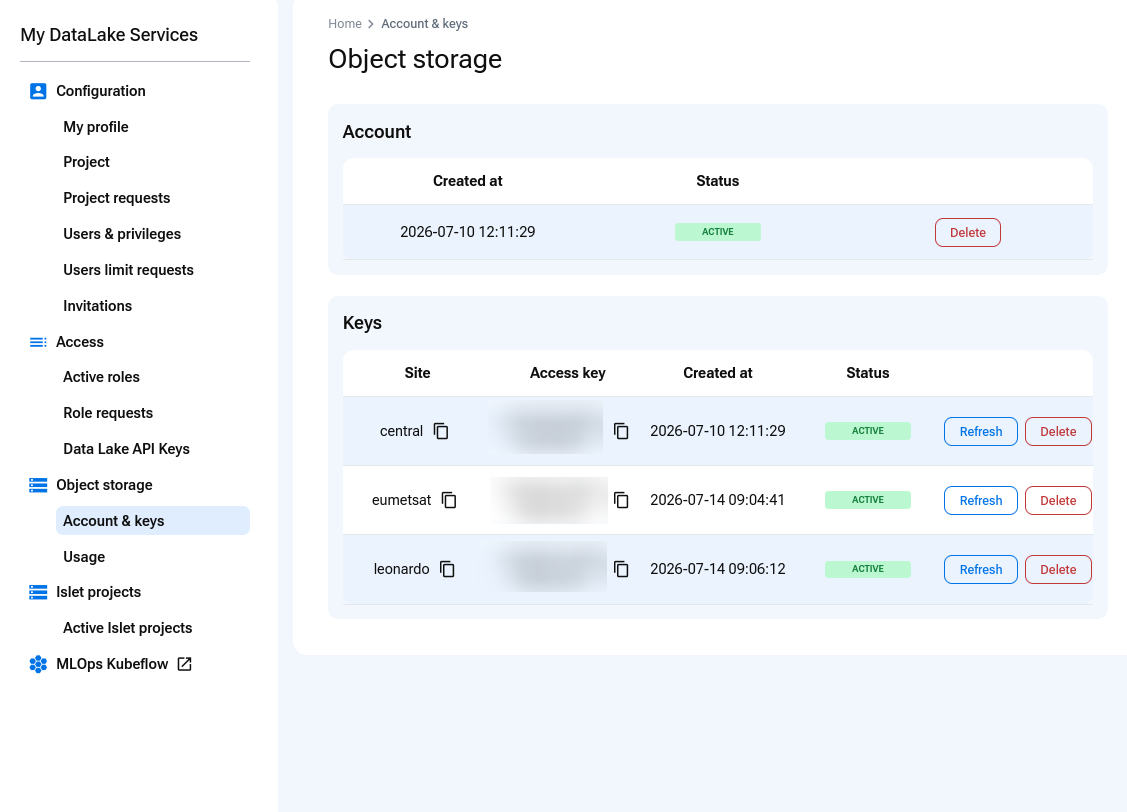This screenshot has width=1127, height=812.
Task: Click the Islet projects heading
Action: (98, 592)
